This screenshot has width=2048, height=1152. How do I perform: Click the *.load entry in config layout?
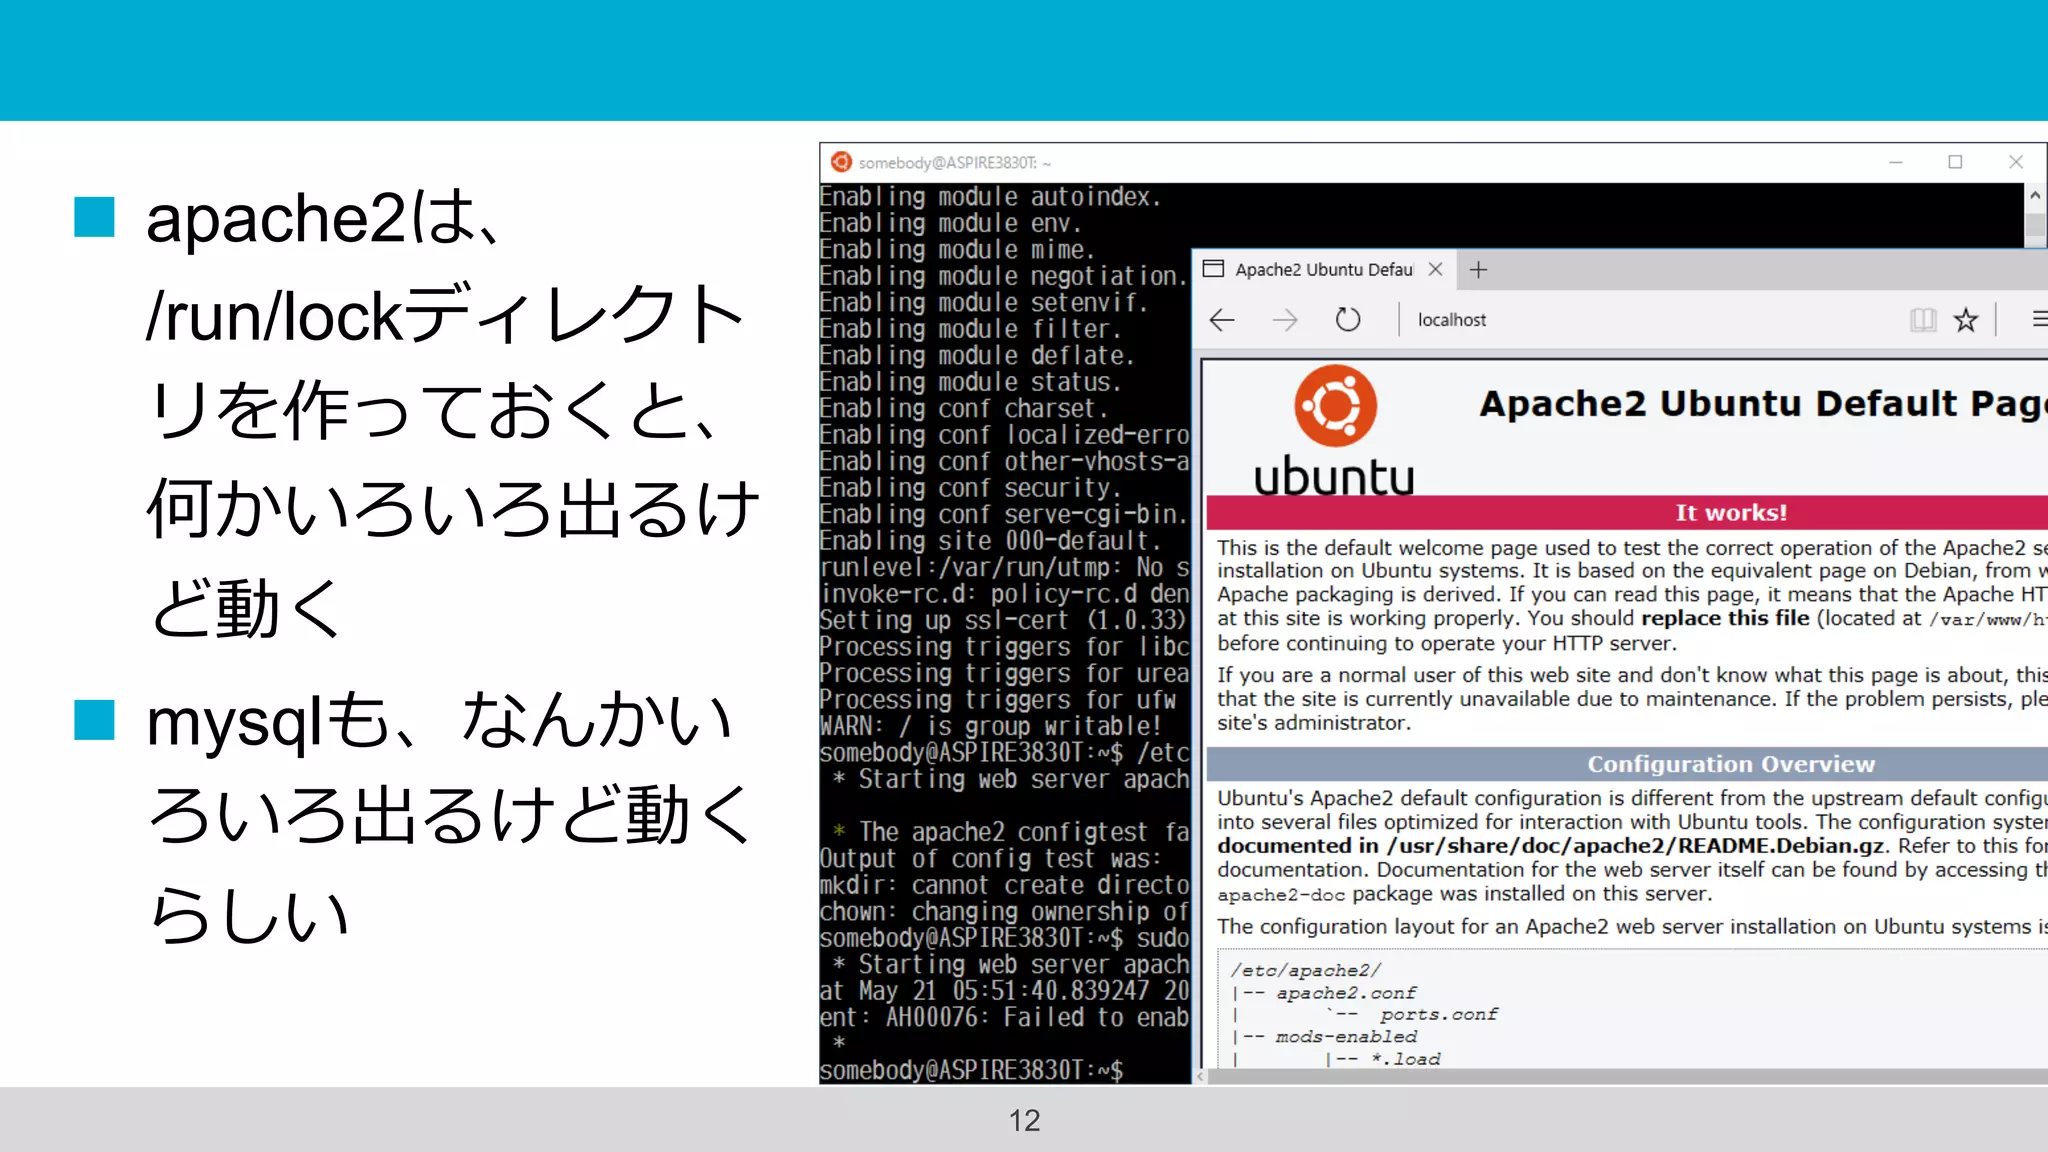point(1406,1059)
